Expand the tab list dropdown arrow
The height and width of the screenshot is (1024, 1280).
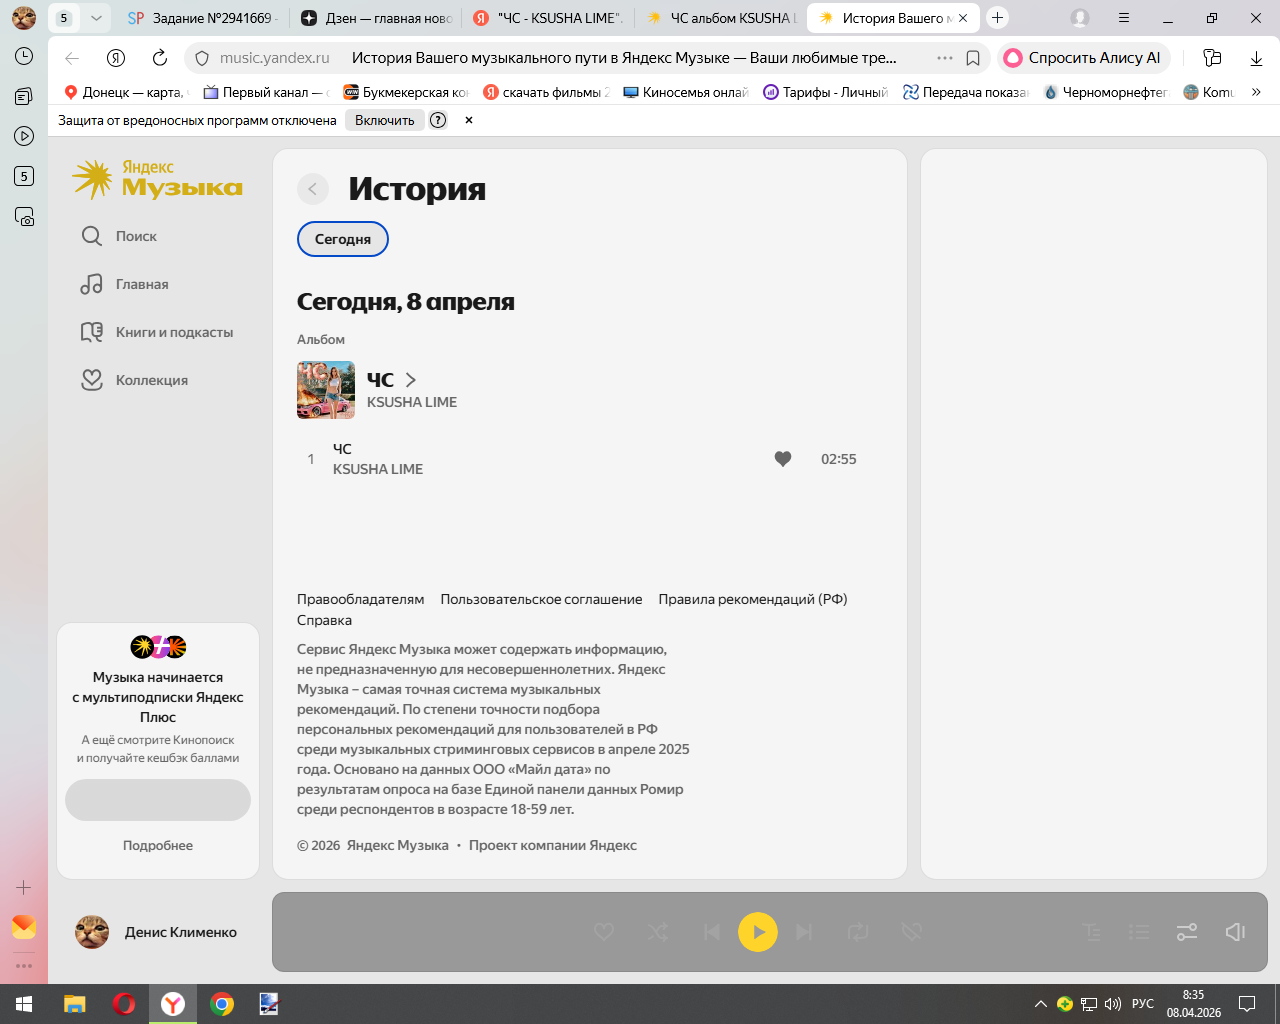(x=96, y=18)
